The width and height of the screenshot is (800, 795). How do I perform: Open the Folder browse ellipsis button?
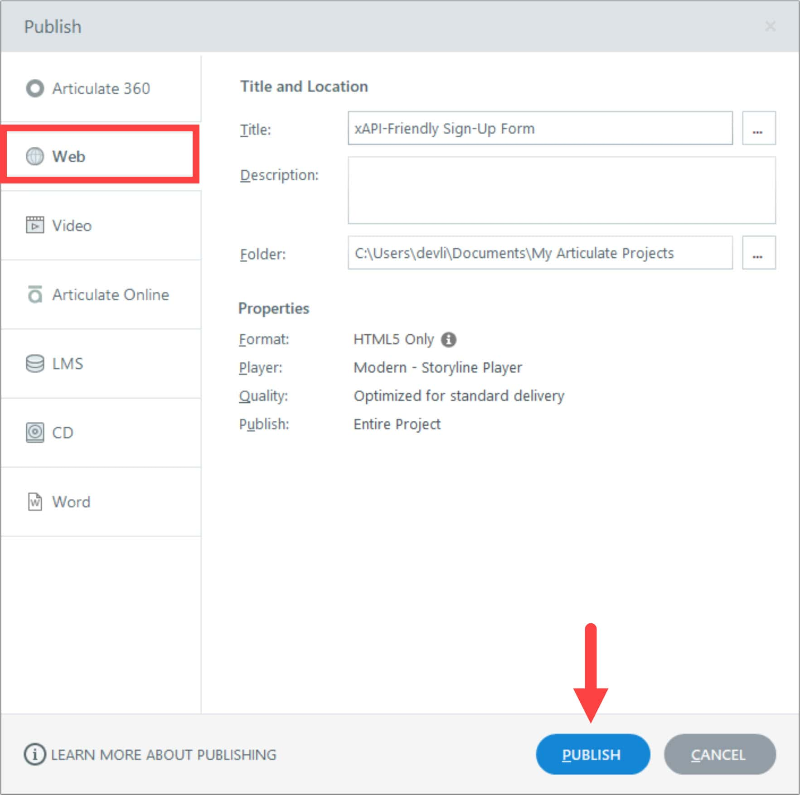tap(759, 253)
